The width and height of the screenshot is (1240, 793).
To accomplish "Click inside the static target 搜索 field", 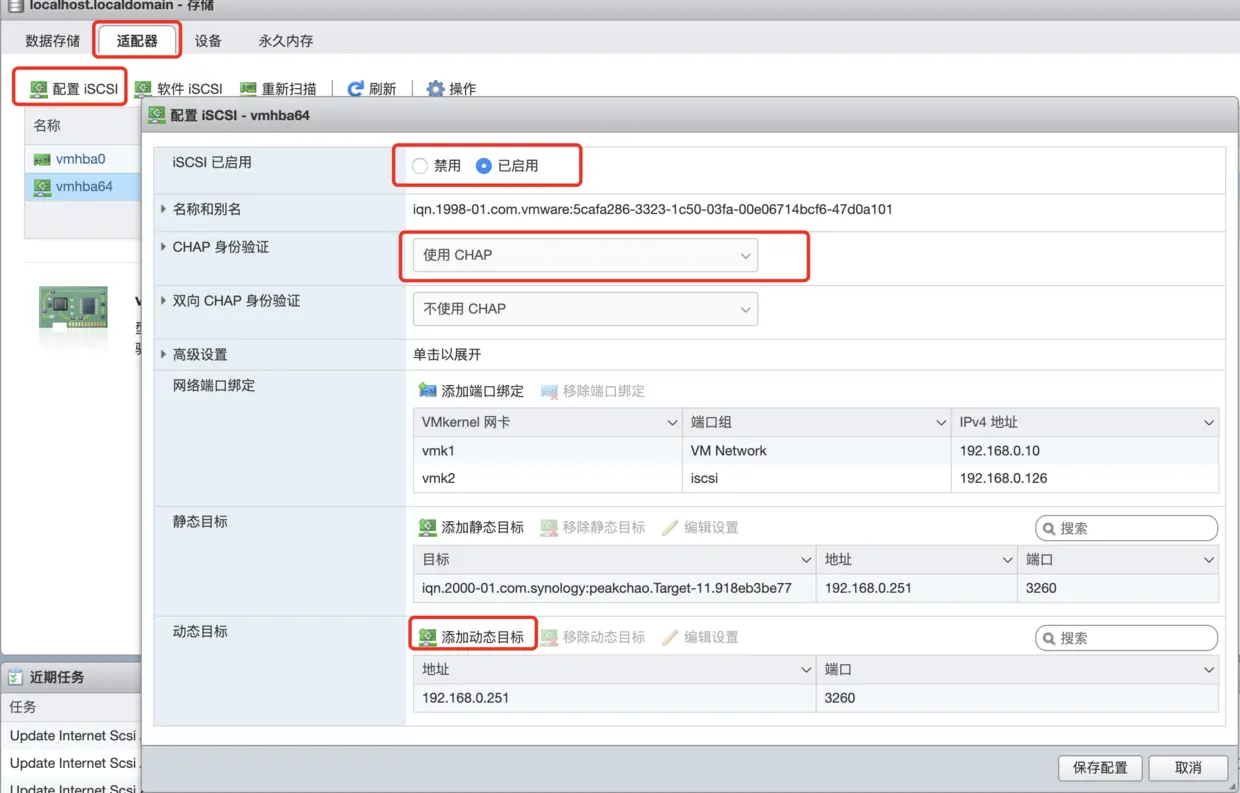I will point(1130,527).
